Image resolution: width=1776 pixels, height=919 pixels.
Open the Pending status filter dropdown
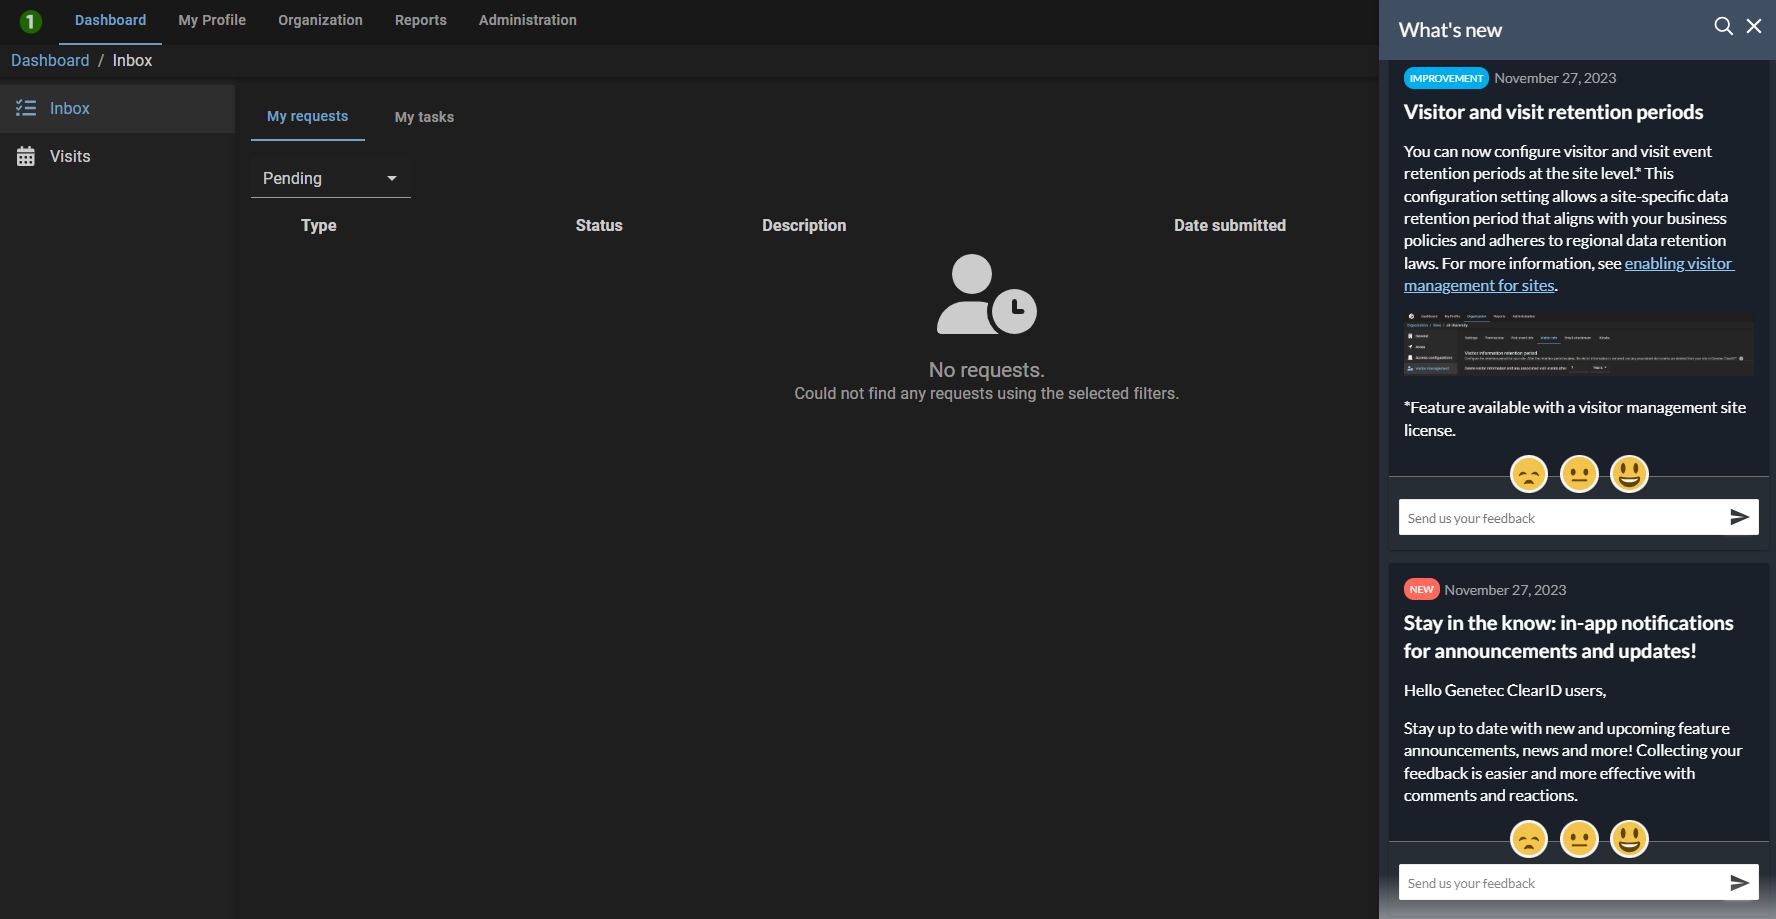pos(330,178)
